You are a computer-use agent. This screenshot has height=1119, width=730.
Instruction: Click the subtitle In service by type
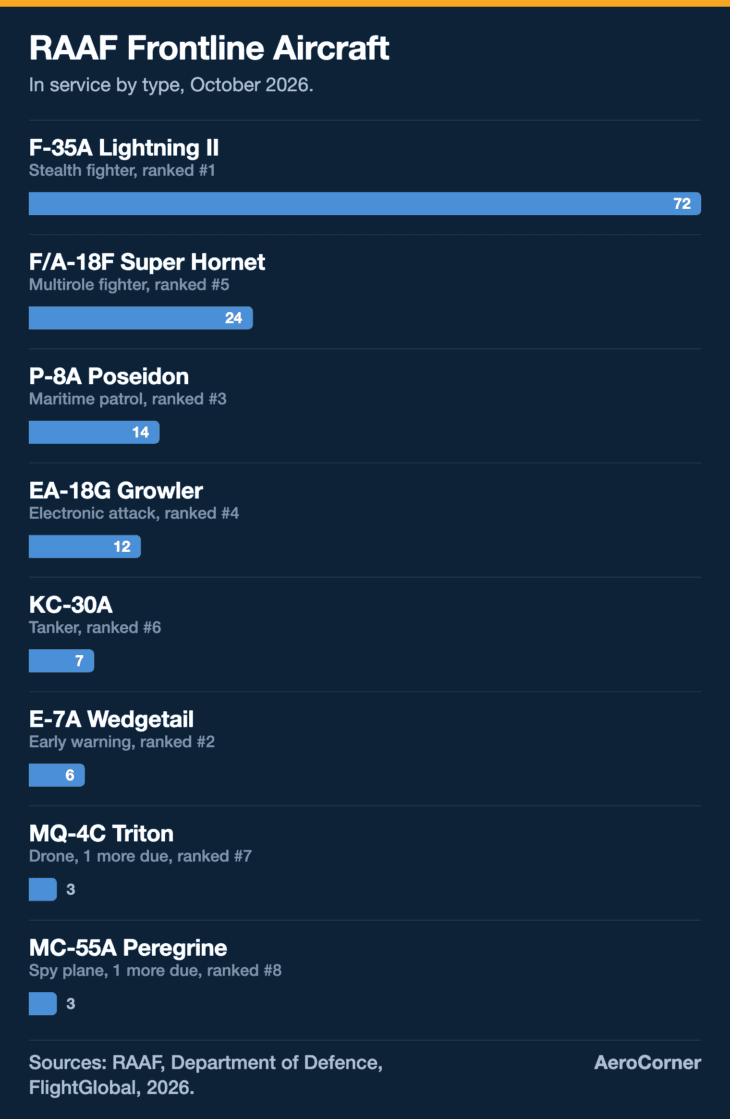click(171, 84)
